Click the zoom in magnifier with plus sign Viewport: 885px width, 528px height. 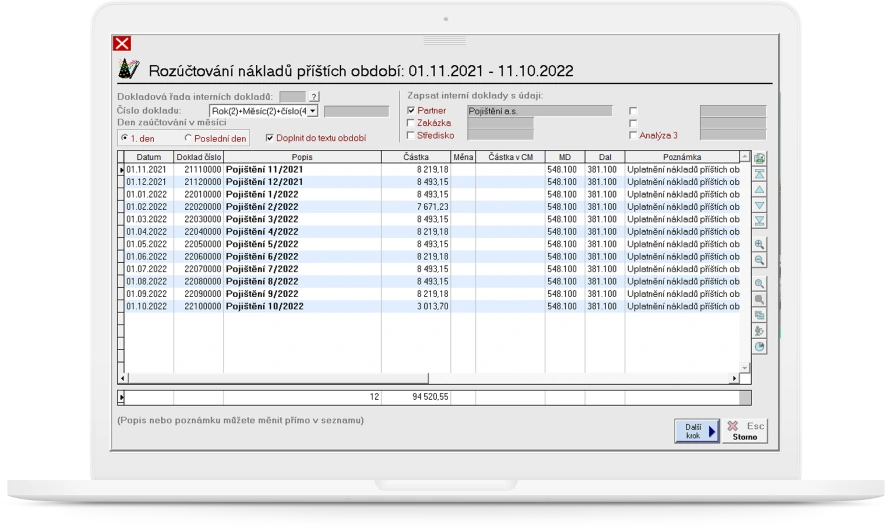pos(760,245)
